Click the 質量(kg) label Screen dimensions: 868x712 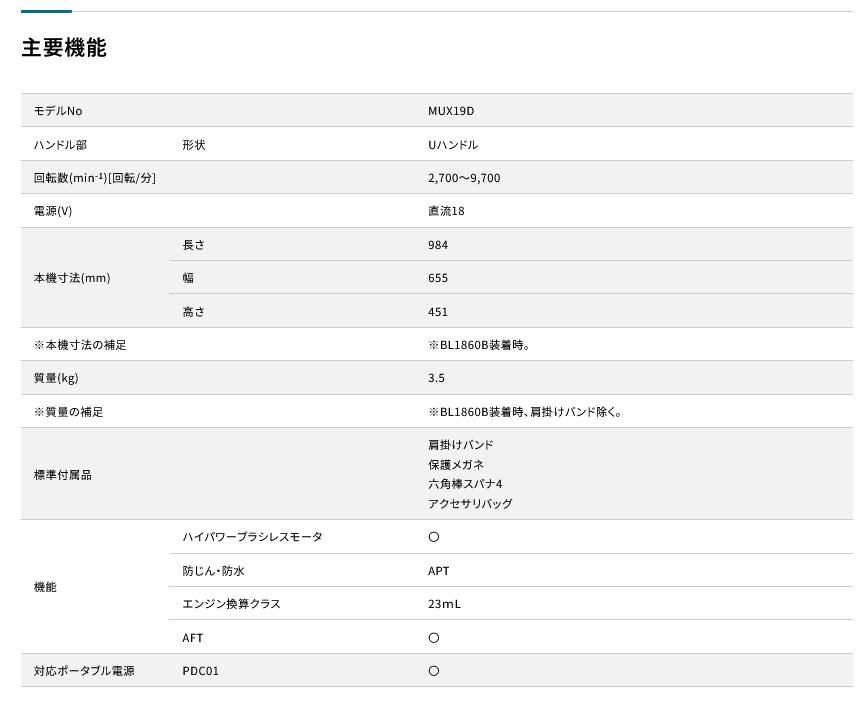(56, 378)
